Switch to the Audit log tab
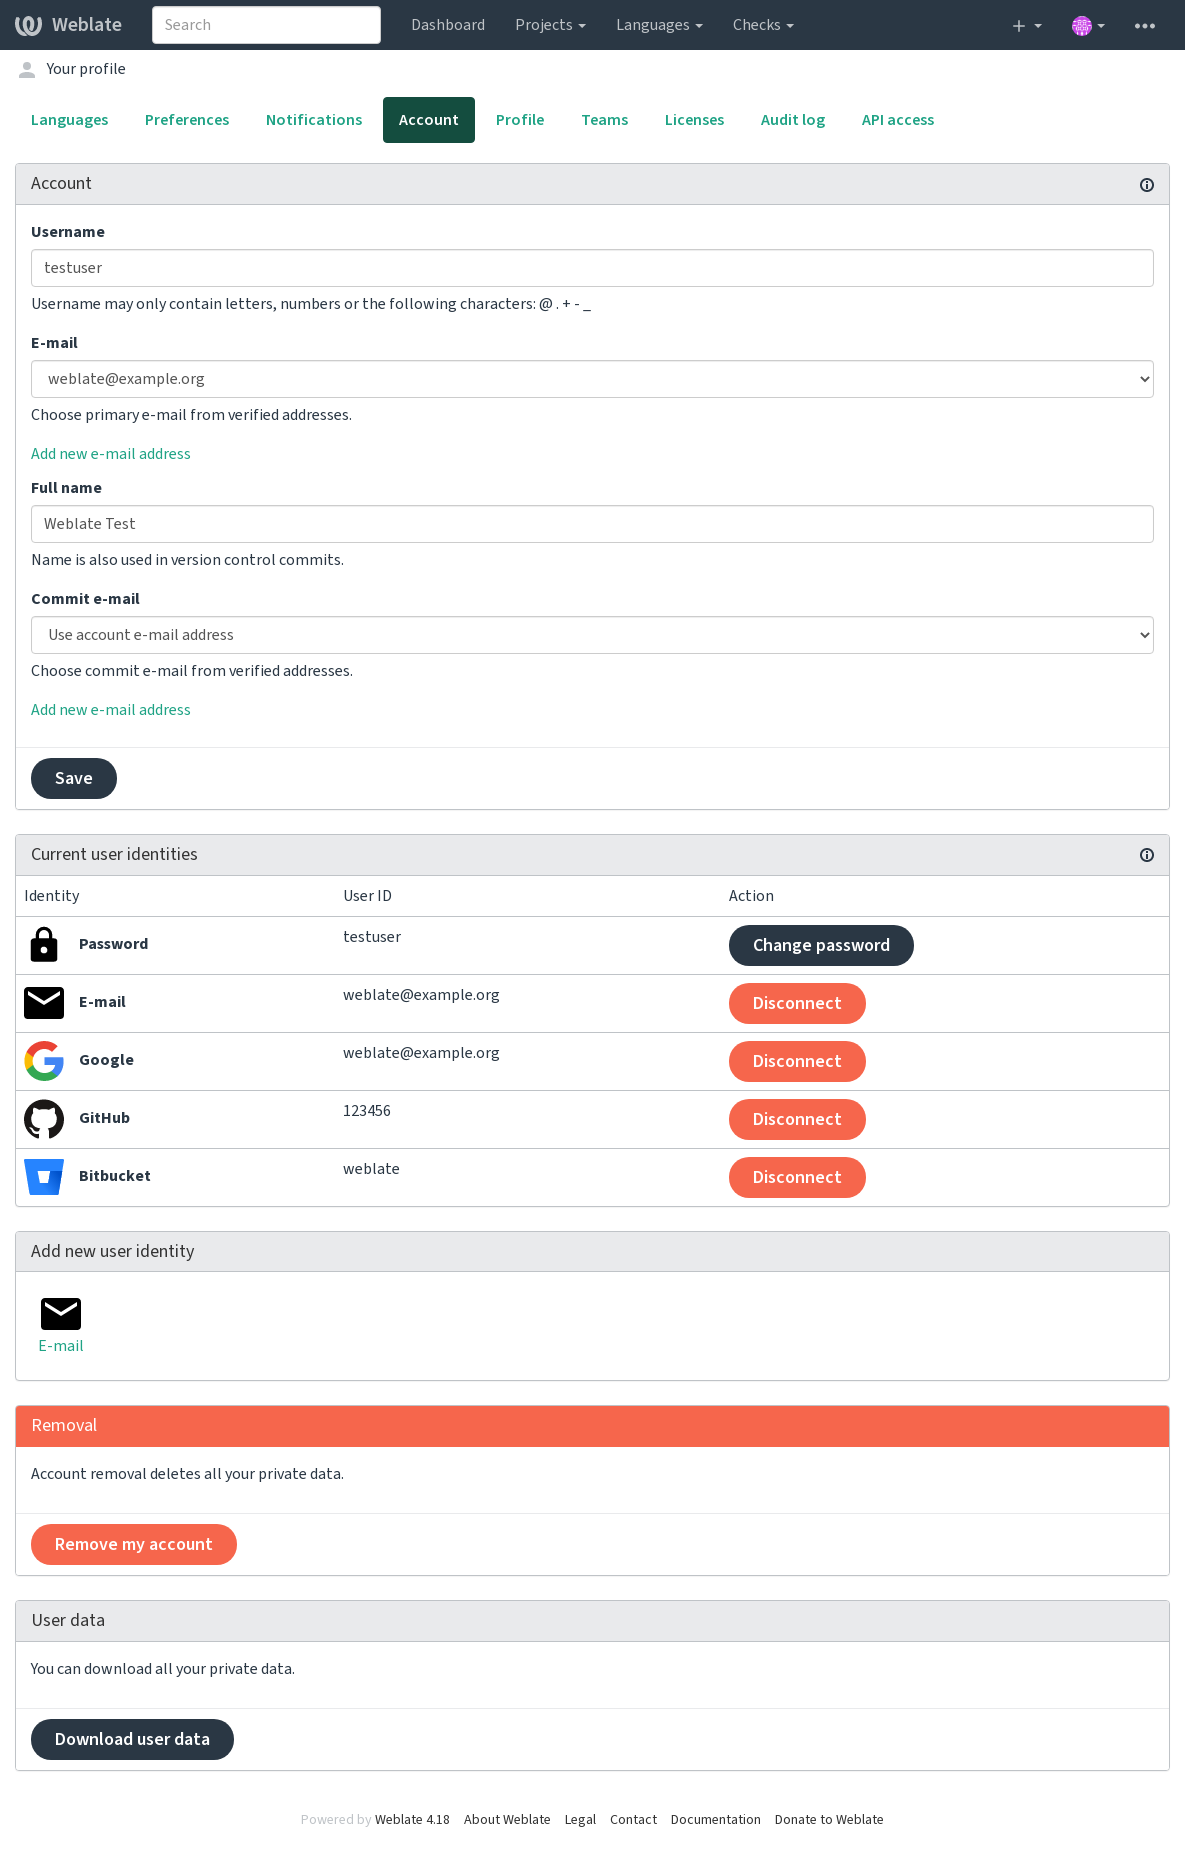Image resolution: width=1185 pixels, height=1858 pixels. 793,120
